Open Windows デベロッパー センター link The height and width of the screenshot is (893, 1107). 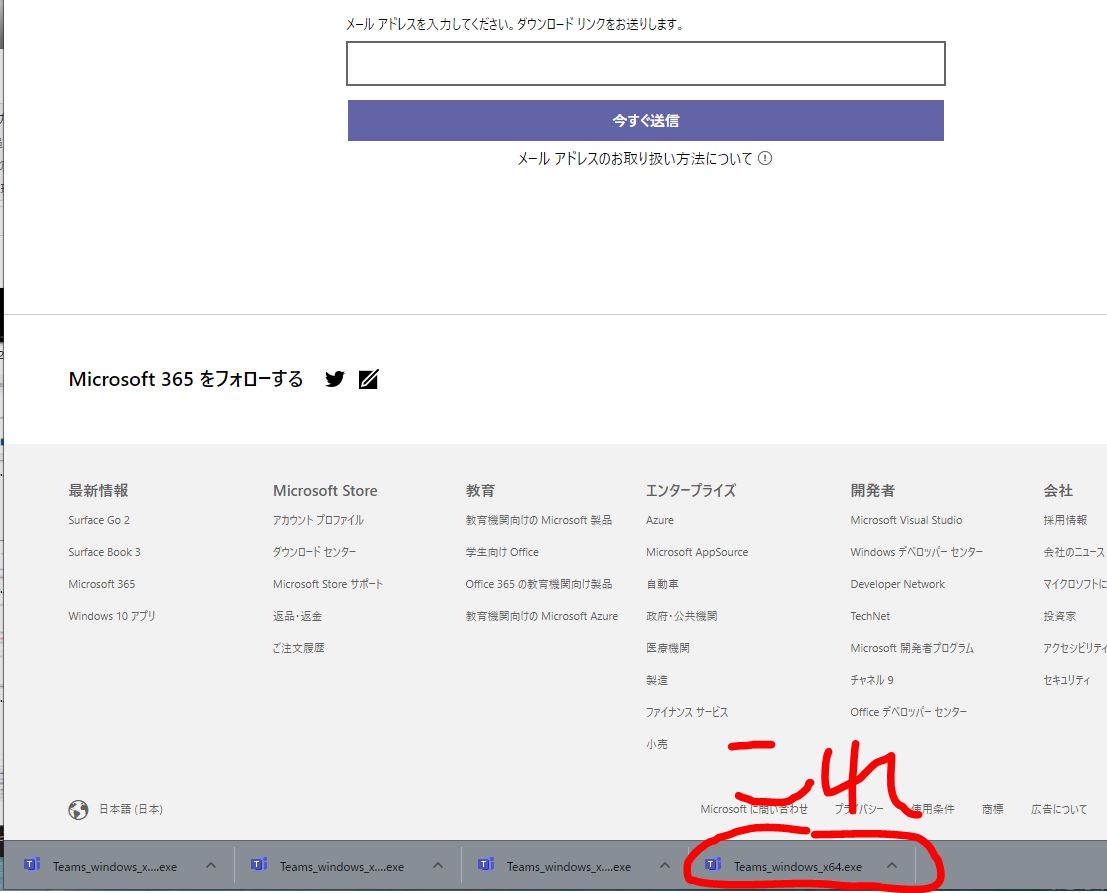(916, 552)
